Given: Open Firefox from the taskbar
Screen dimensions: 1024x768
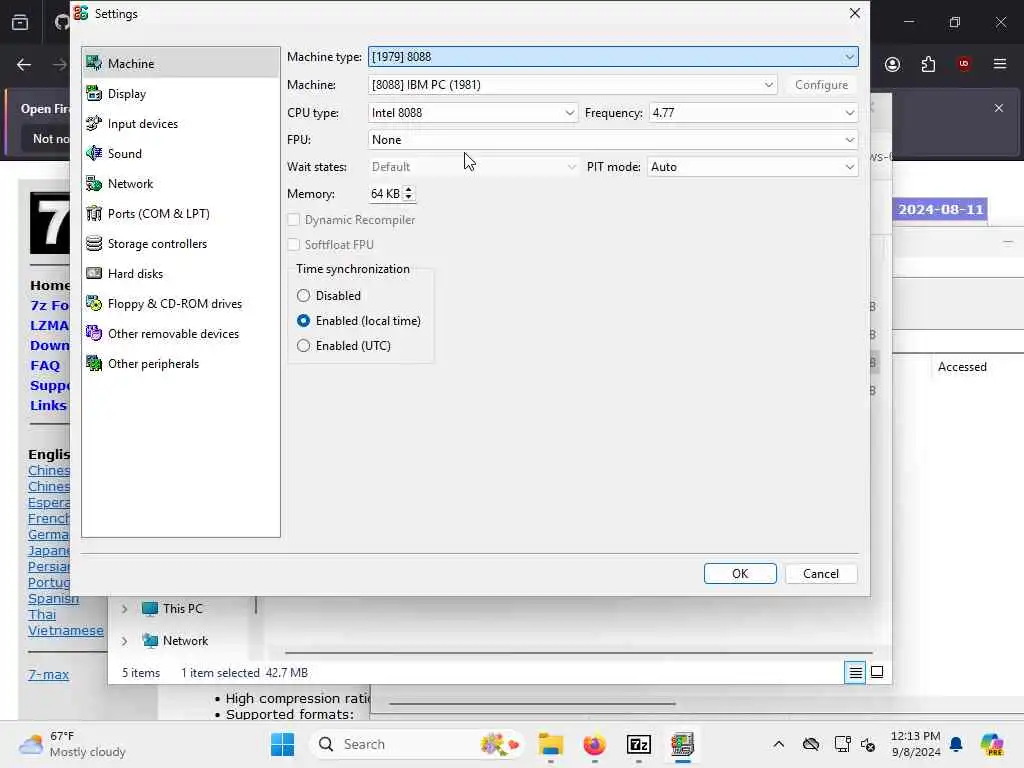Looking at the screenshot, I should pos(594,744).
